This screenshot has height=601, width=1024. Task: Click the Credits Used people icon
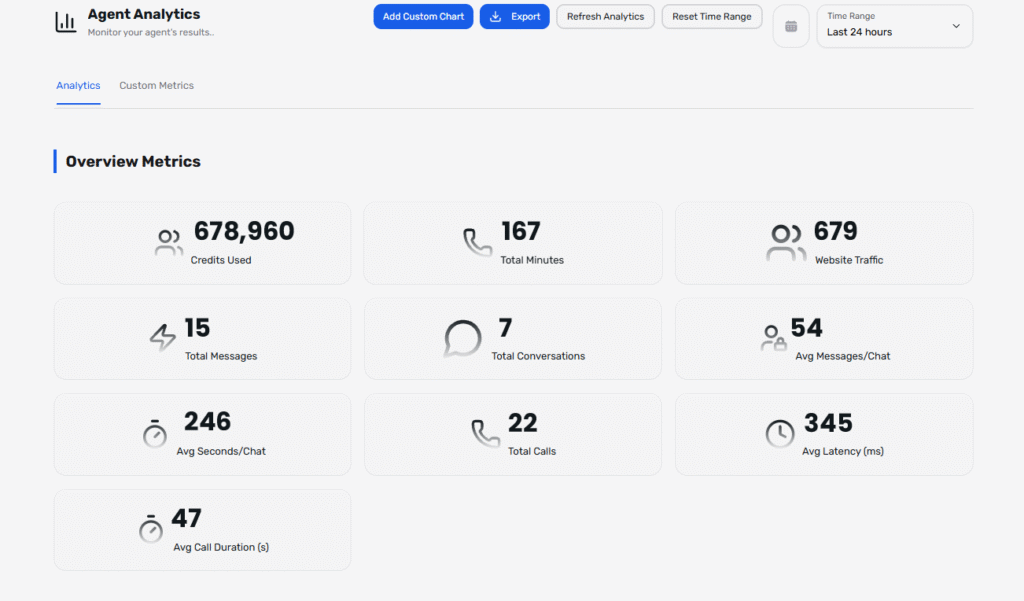169,242
